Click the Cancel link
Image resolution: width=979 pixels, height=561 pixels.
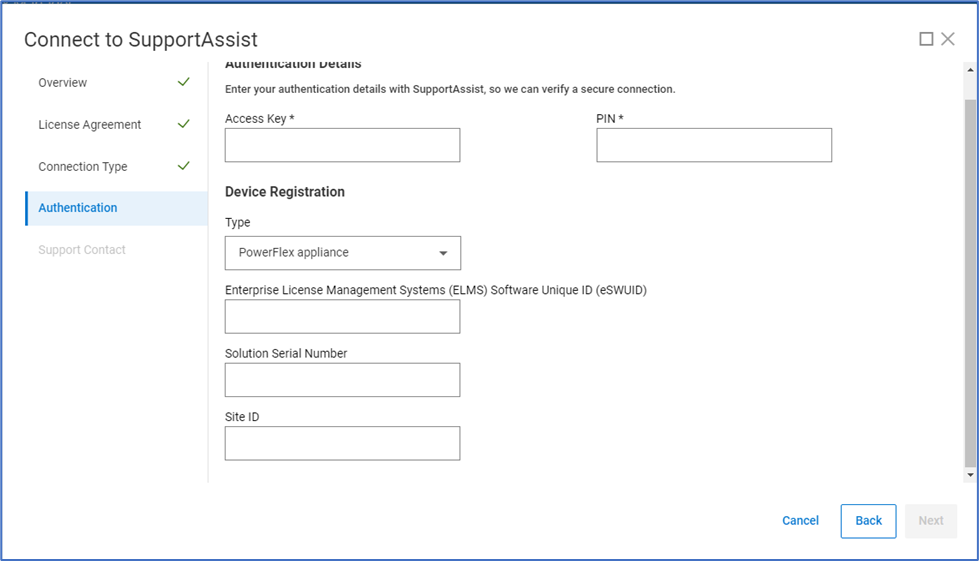pos(800,520)
